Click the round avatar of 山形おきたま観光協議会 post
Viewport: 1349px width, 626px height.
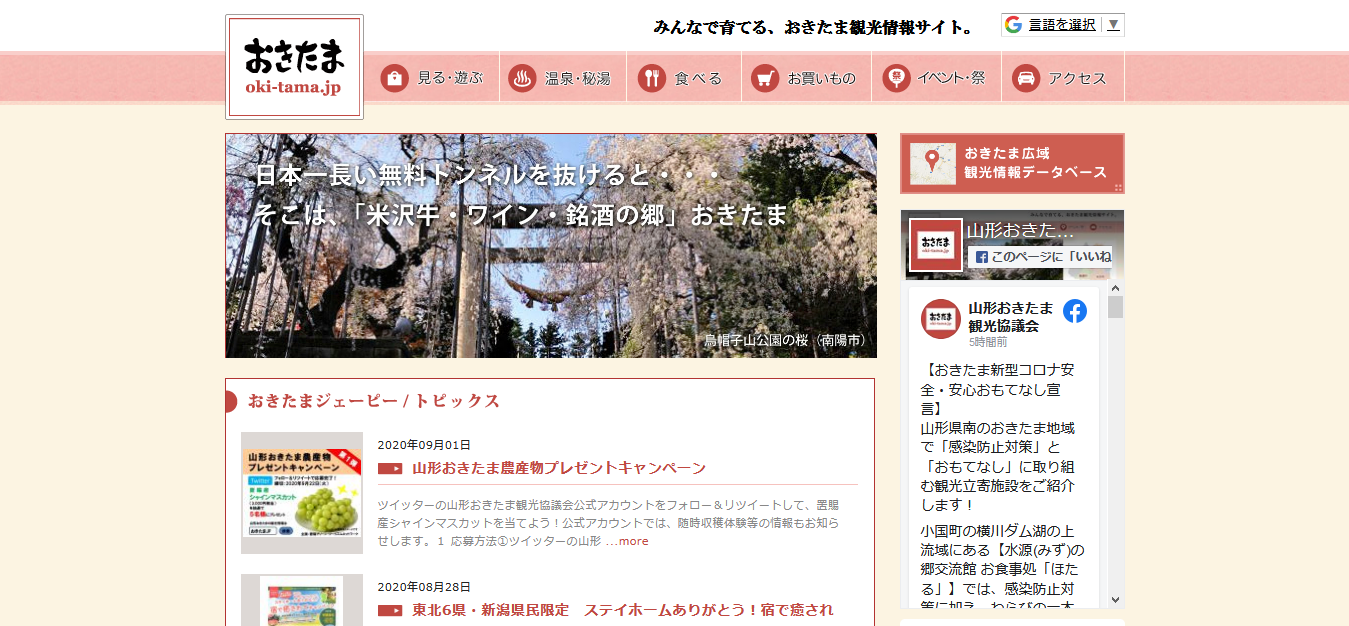941,318
